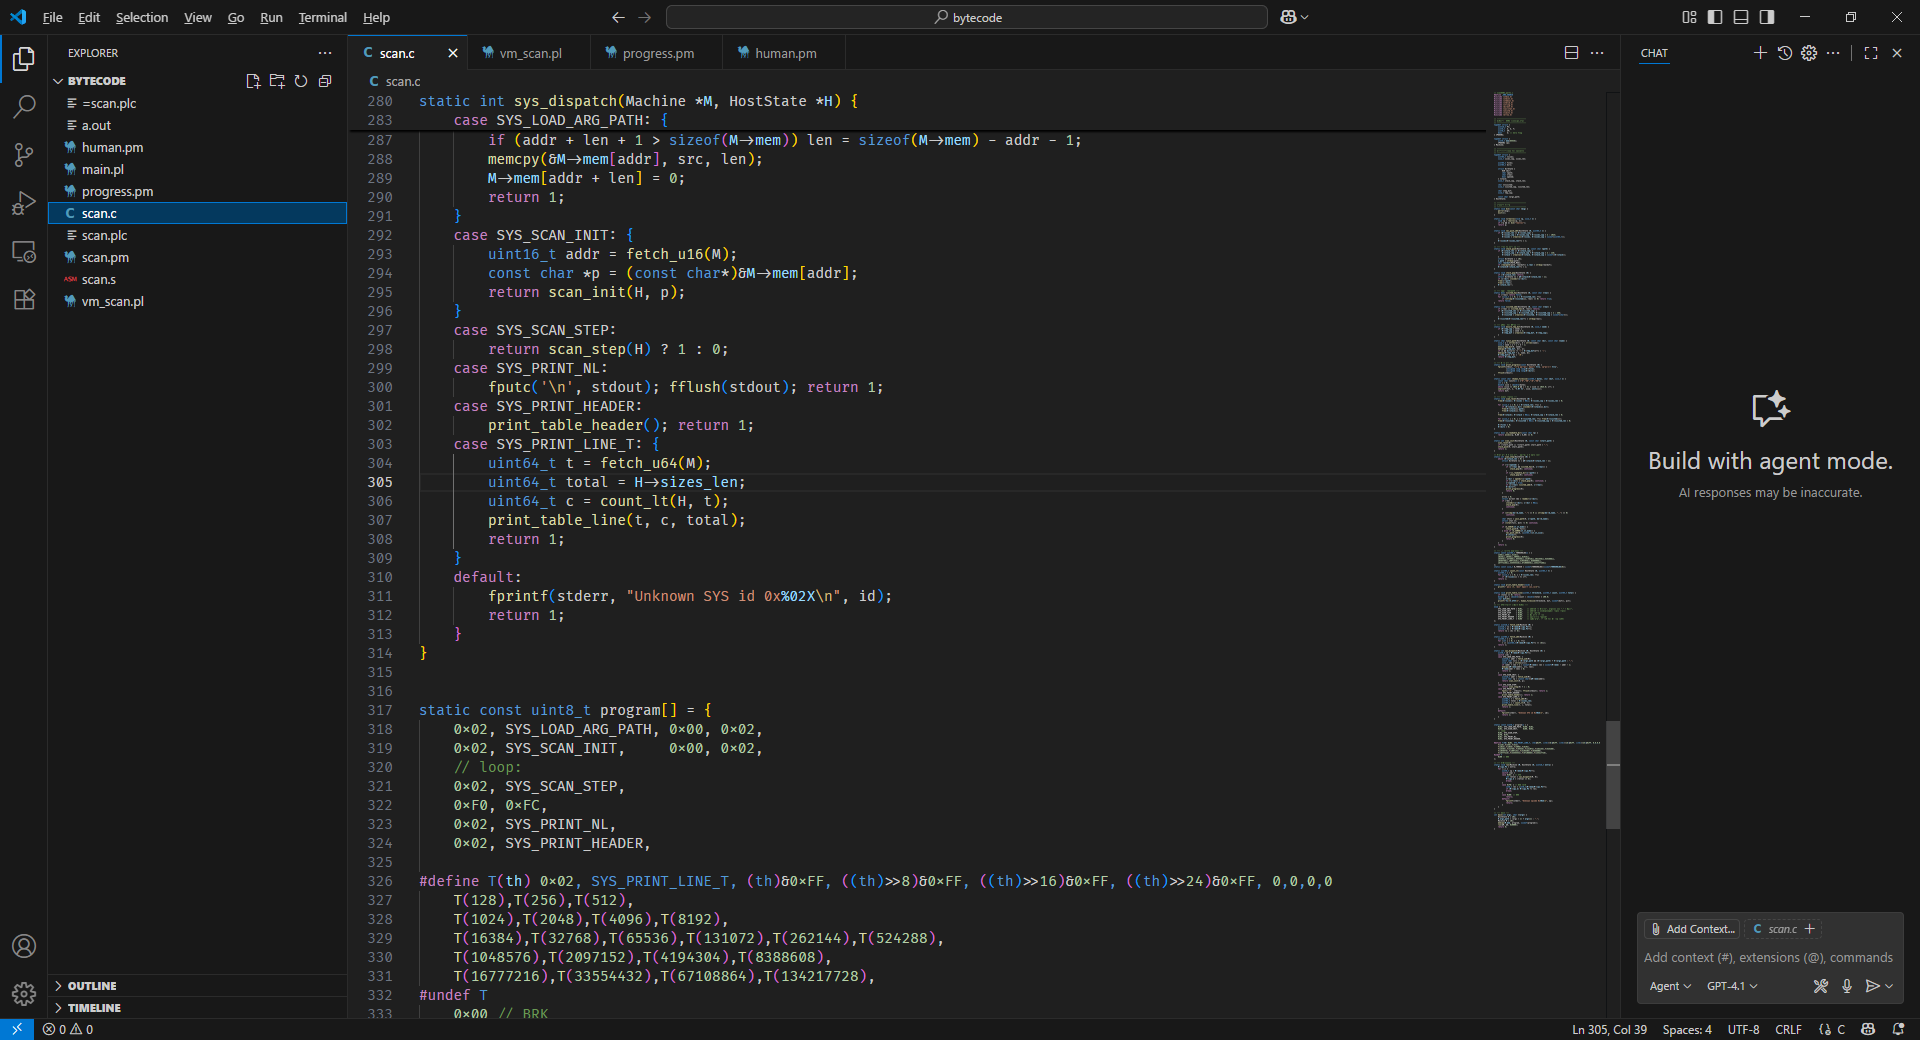Open the Search view in activity bar
The image size is (1920, 1040).
(24, 106)
